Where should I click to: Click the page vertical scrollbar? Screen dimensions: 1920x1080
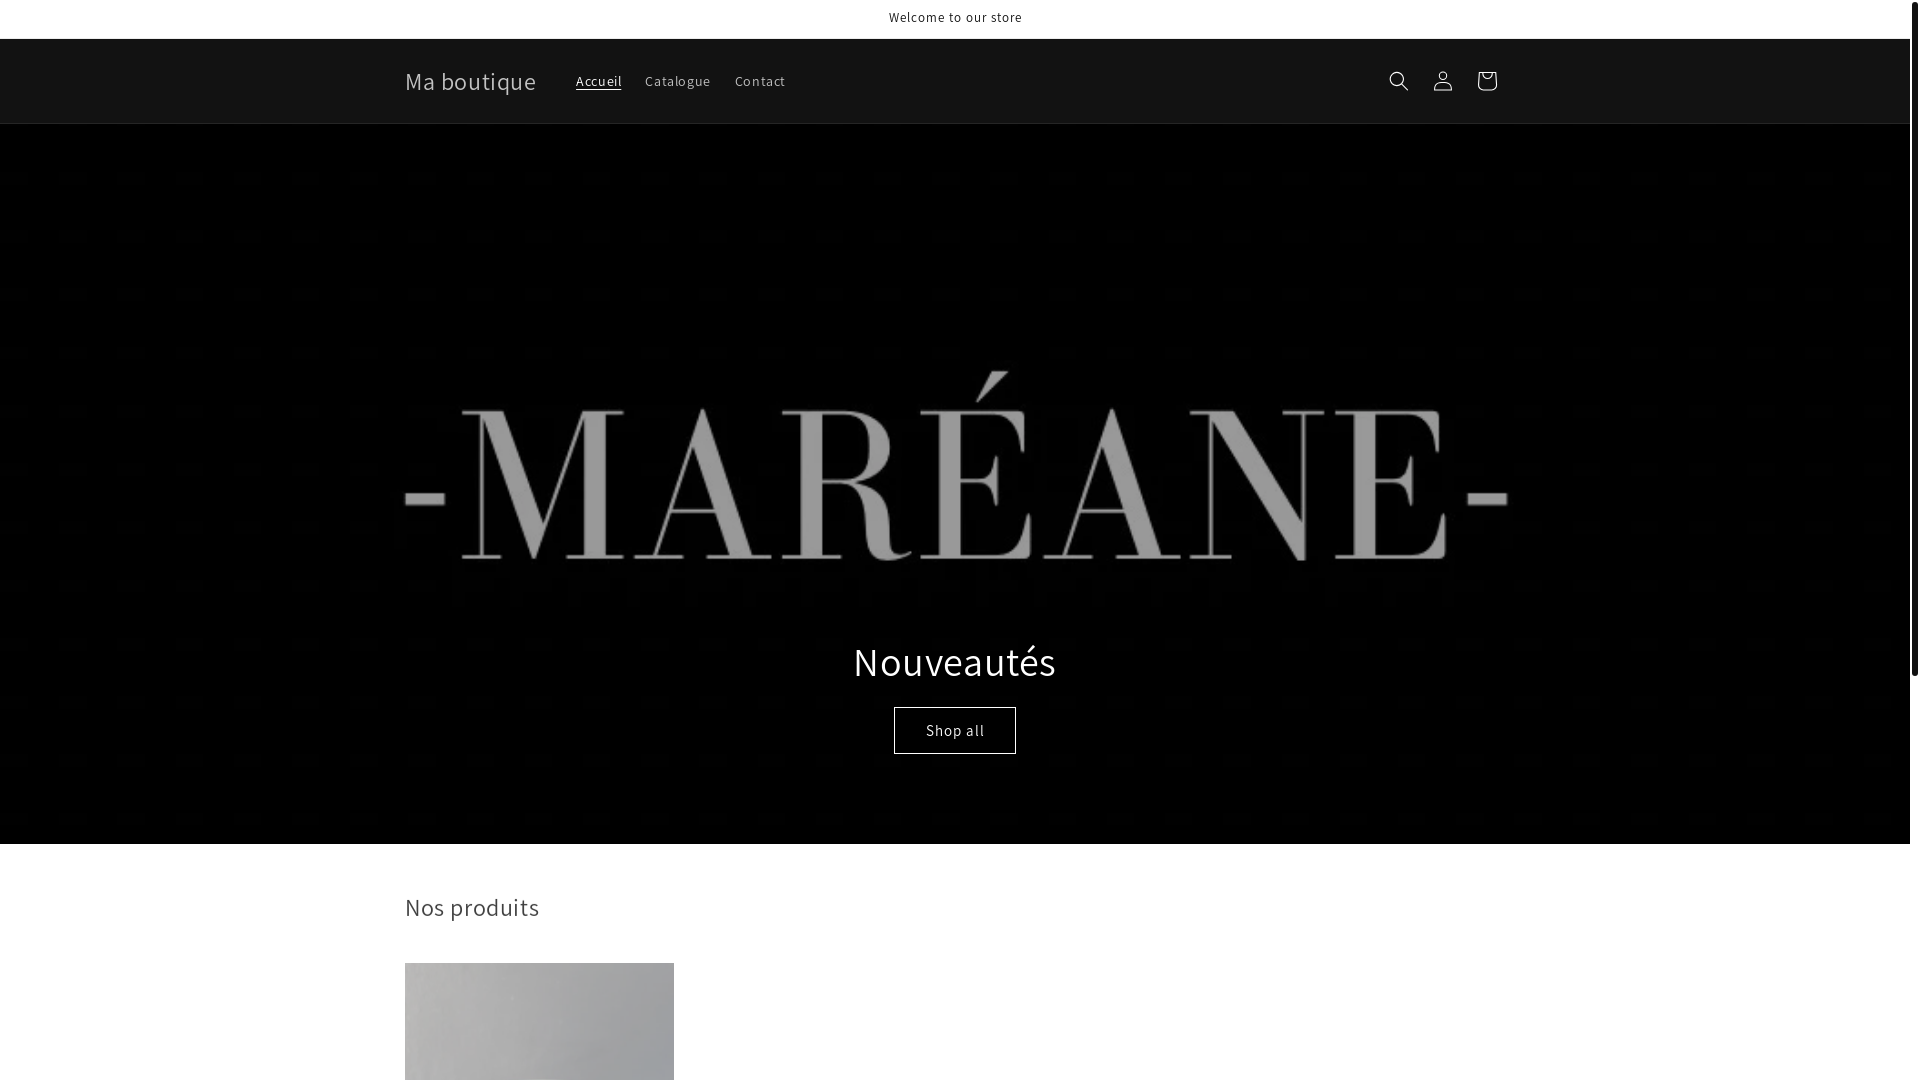[1914, 338]
